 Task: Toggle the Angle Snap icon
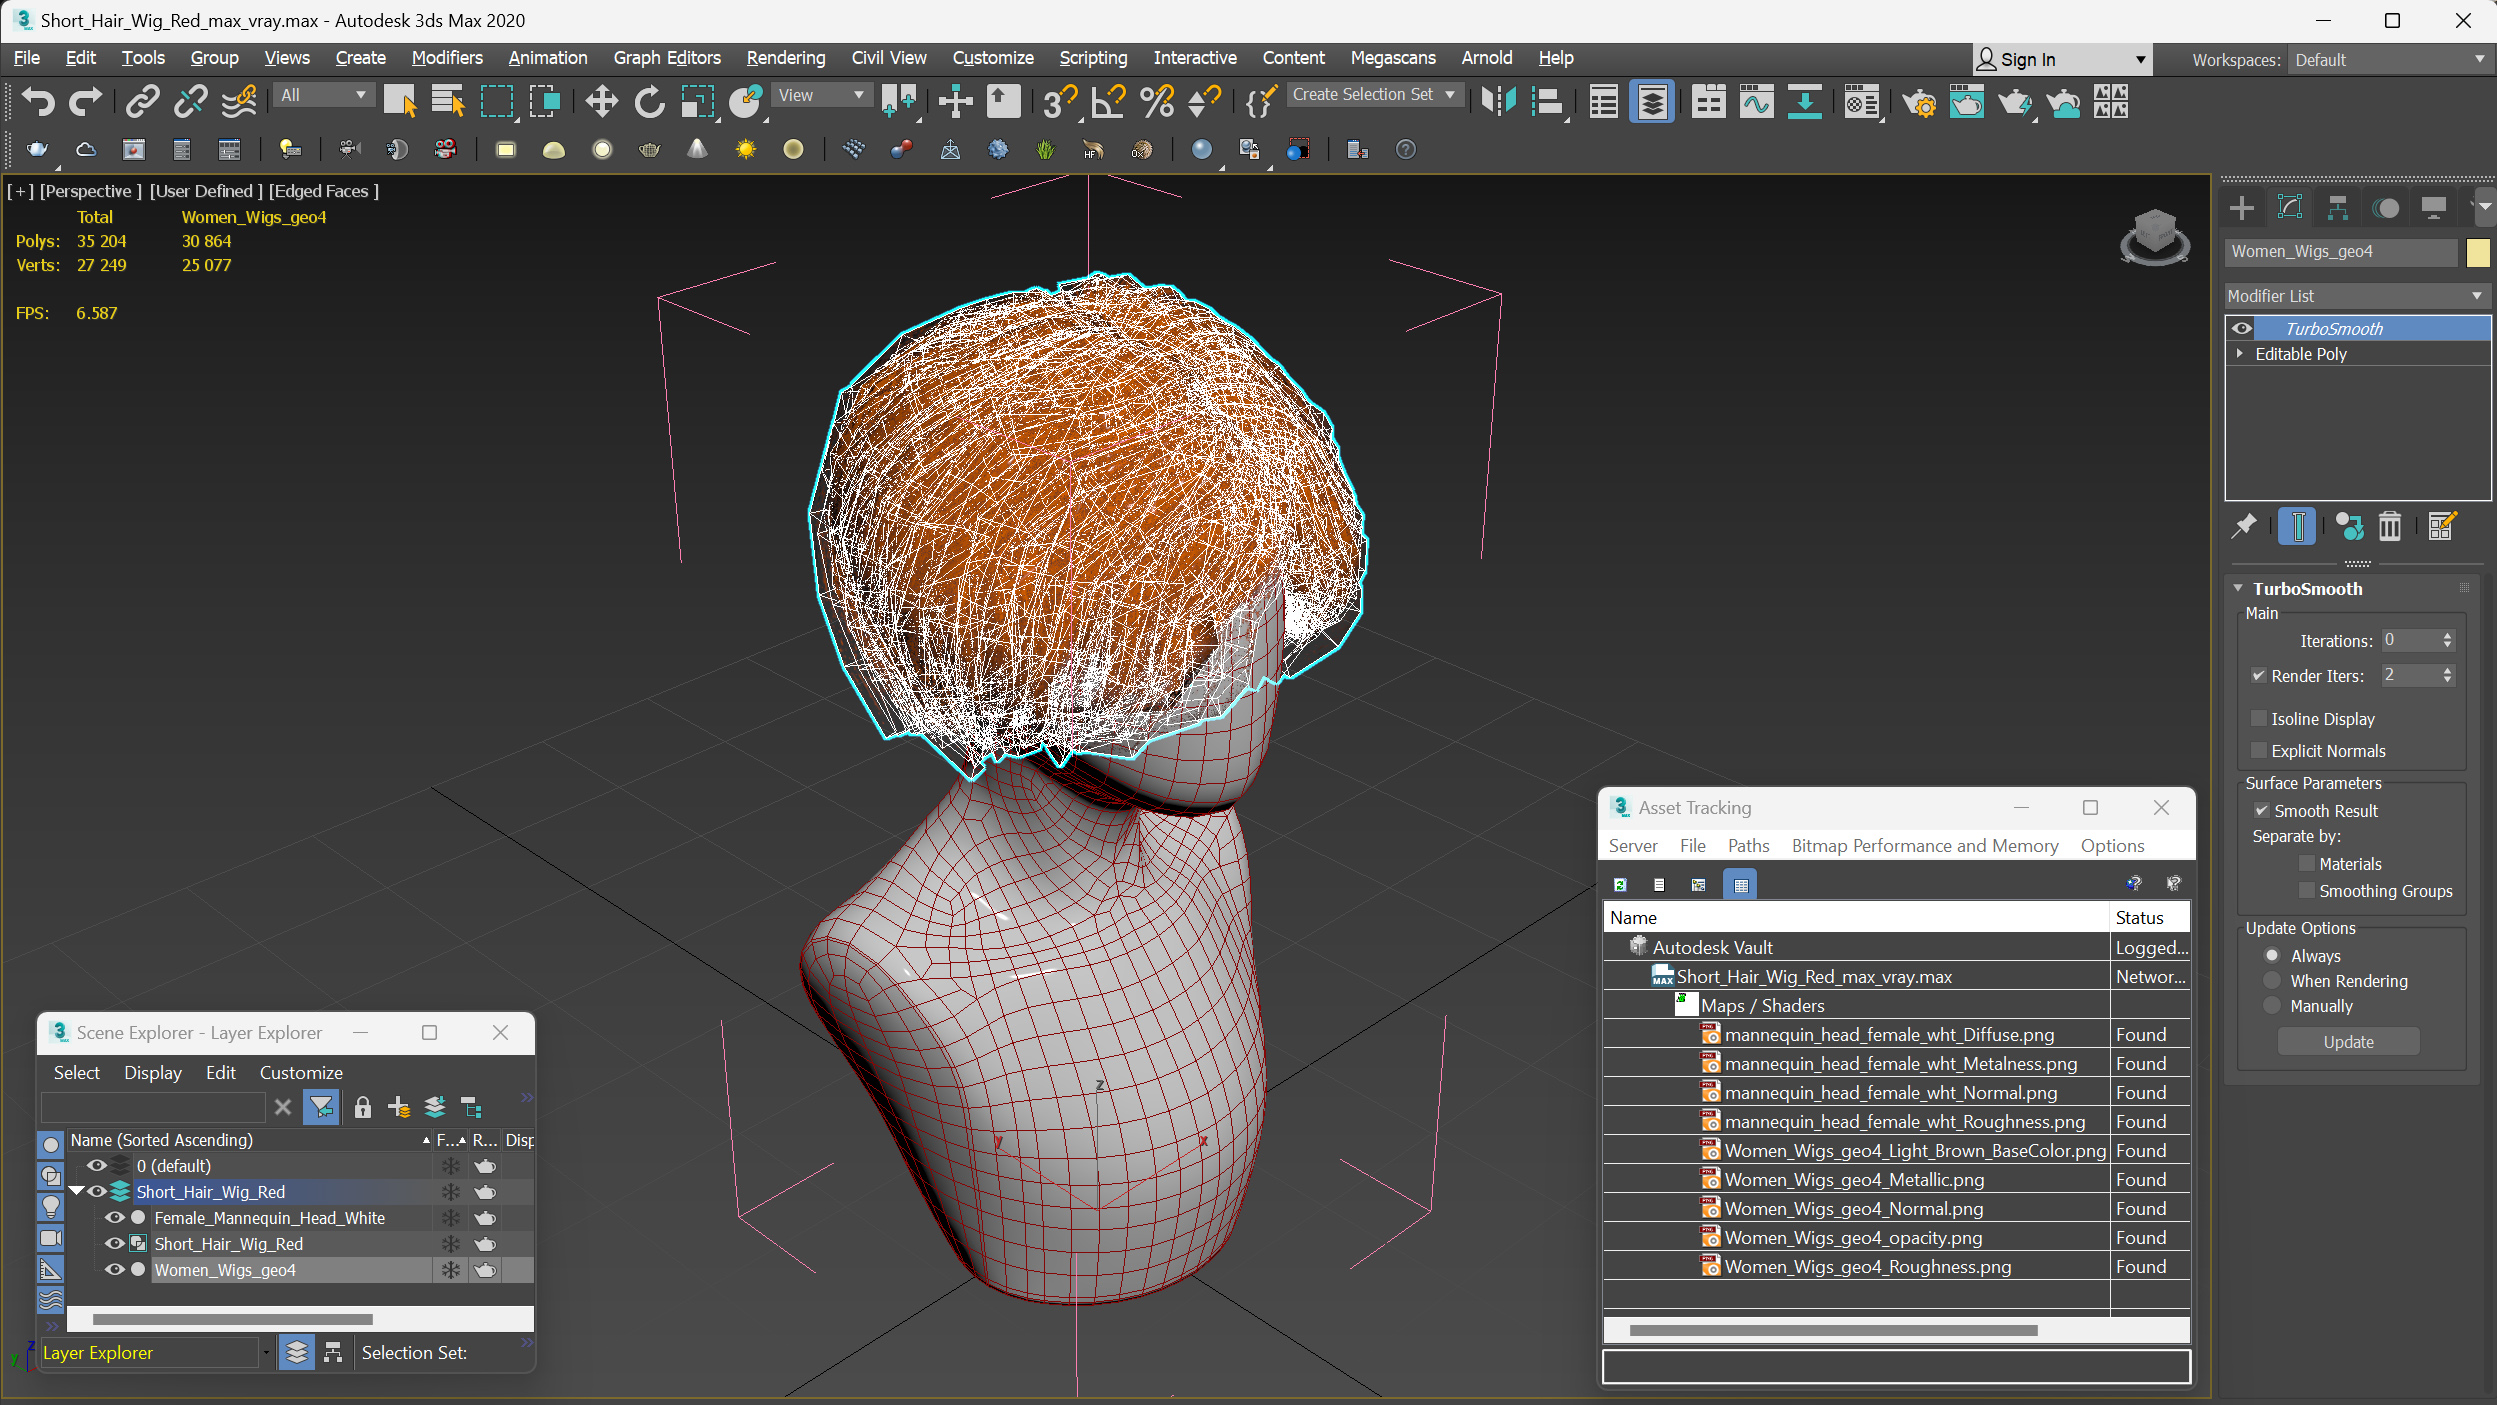pos(1108,101)
